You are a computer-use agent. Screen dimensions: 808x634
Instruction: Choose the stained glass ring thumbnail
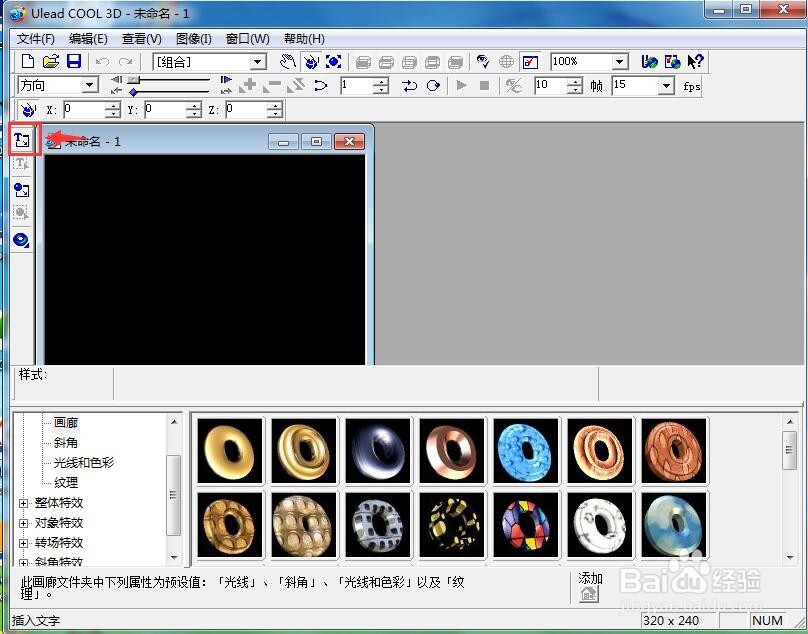tap(526, 525)
